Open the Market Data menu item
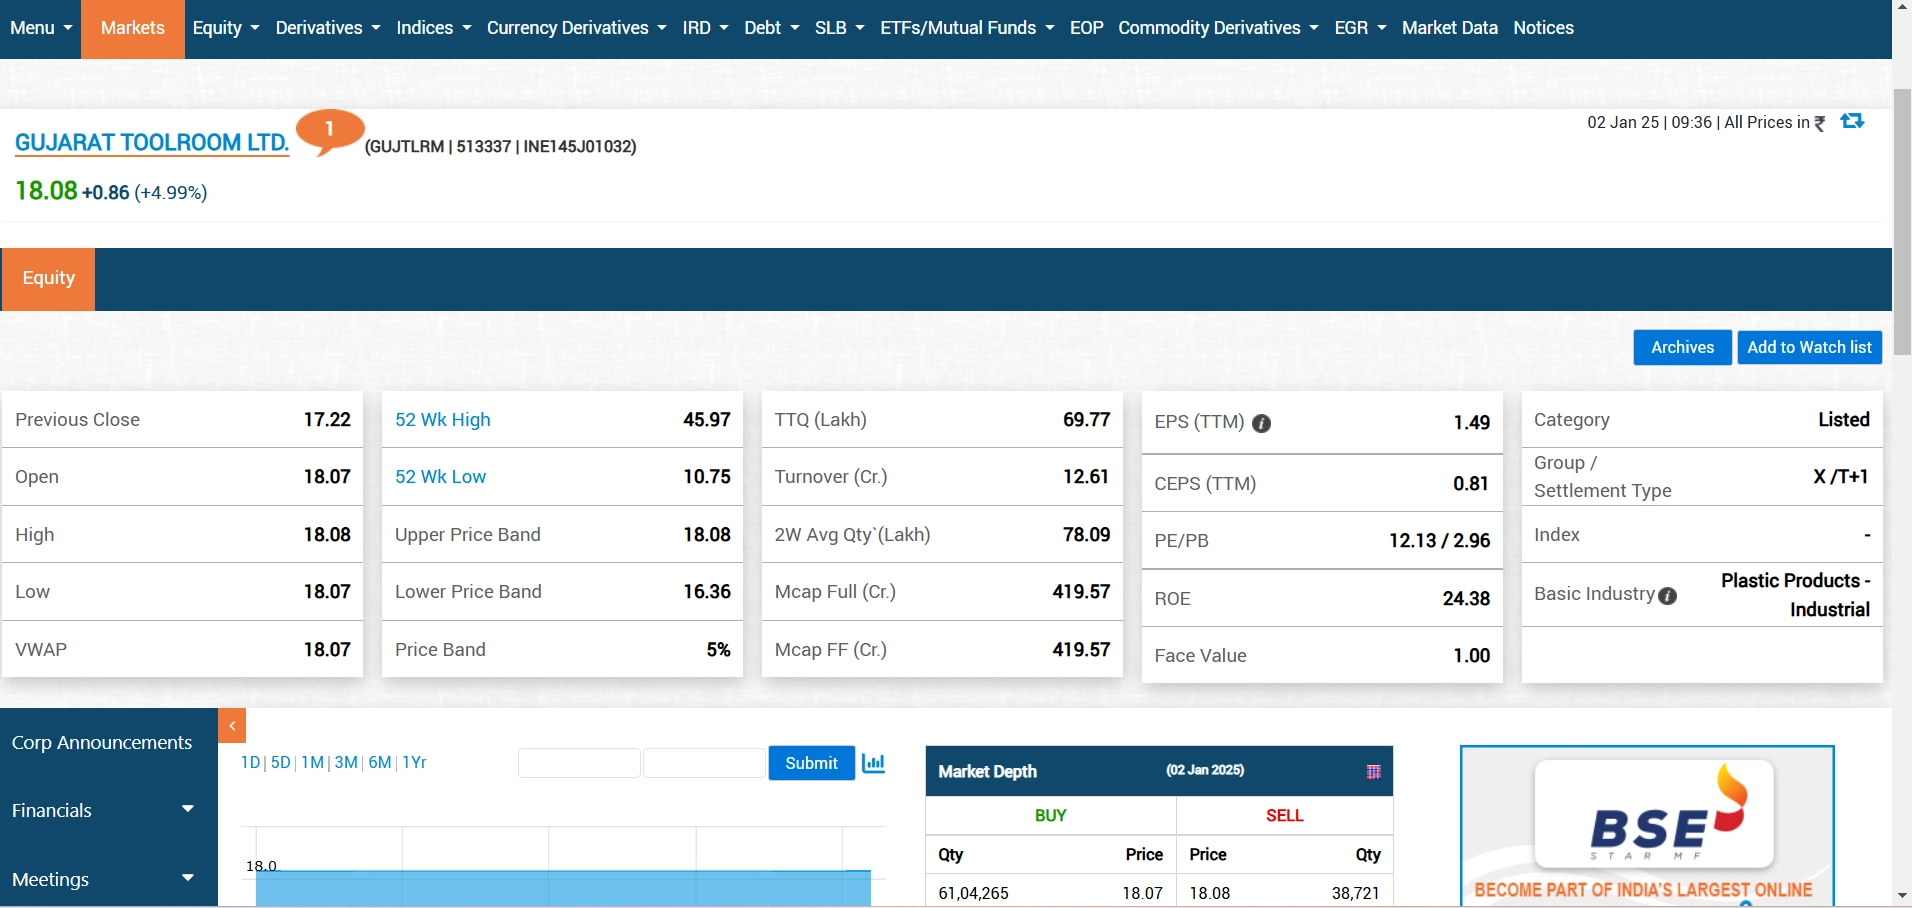 point(1449,28)
